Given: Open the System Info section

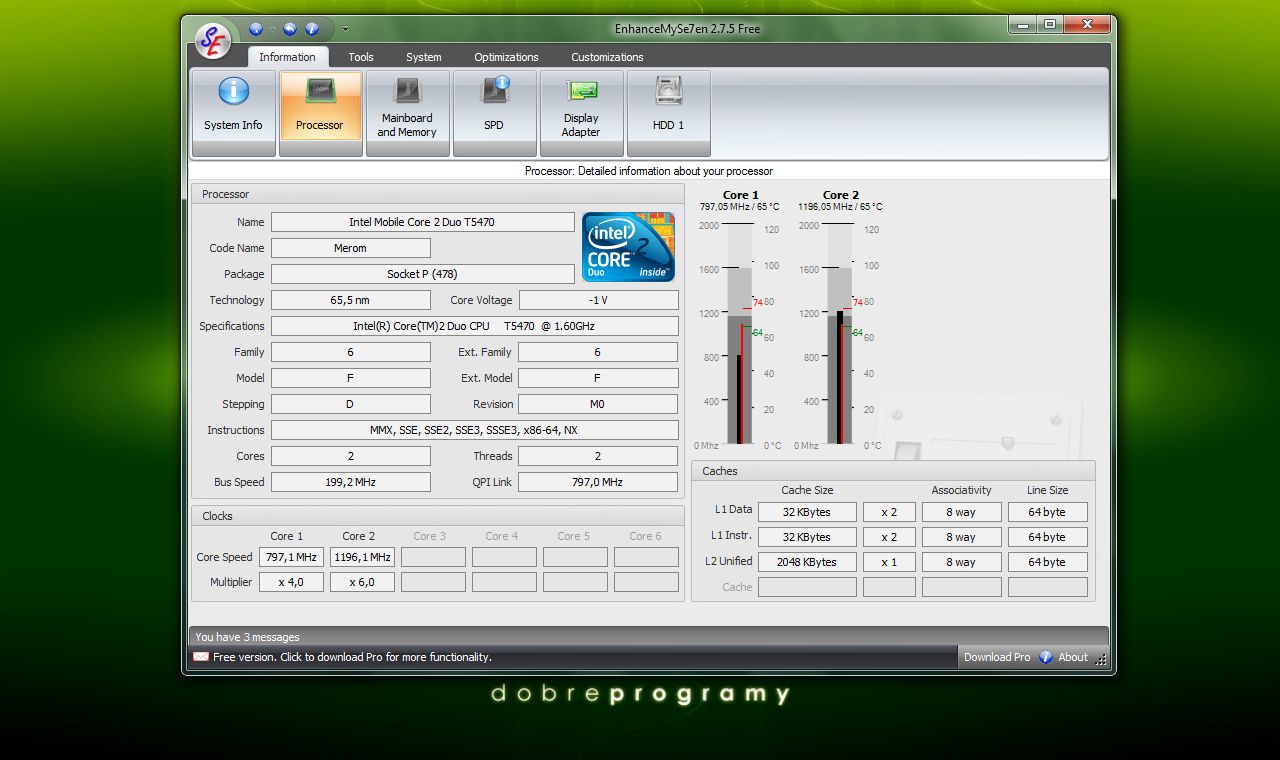Looking at the screenshot, I should [x=233, y=113].
